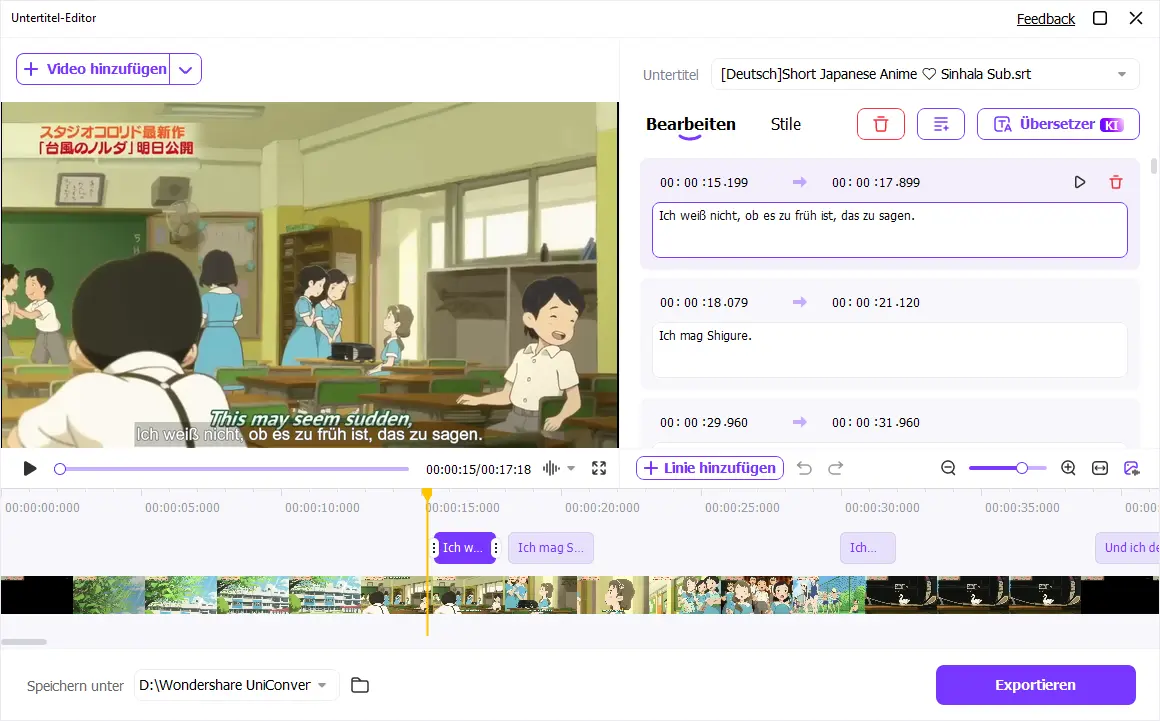Delete the 00:00:15.199 subtitle entry

coord(1116,182)
